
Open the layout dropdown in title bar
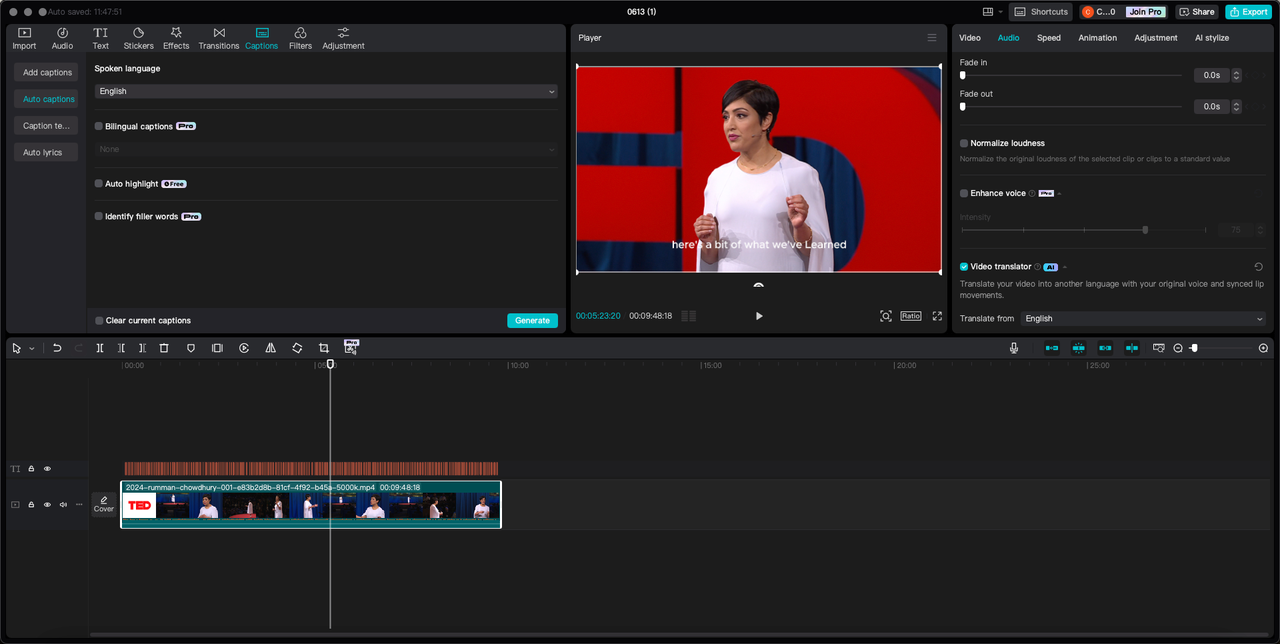pos(991,12)
